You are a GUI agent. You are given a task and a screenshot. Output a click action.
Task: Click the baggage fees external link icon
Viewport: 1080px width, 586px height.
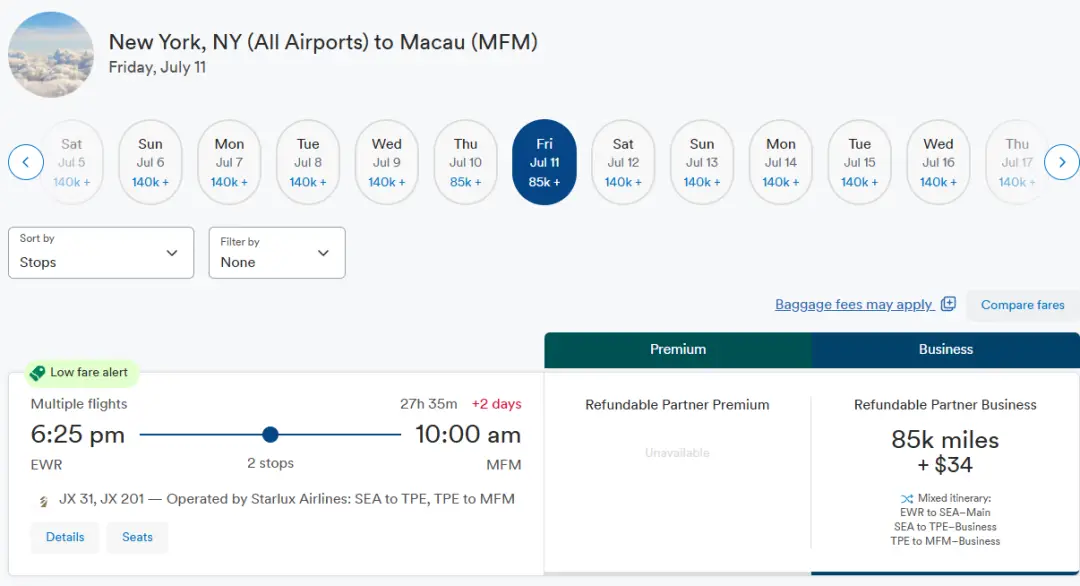pyautogui.click(x=949, y=304)
